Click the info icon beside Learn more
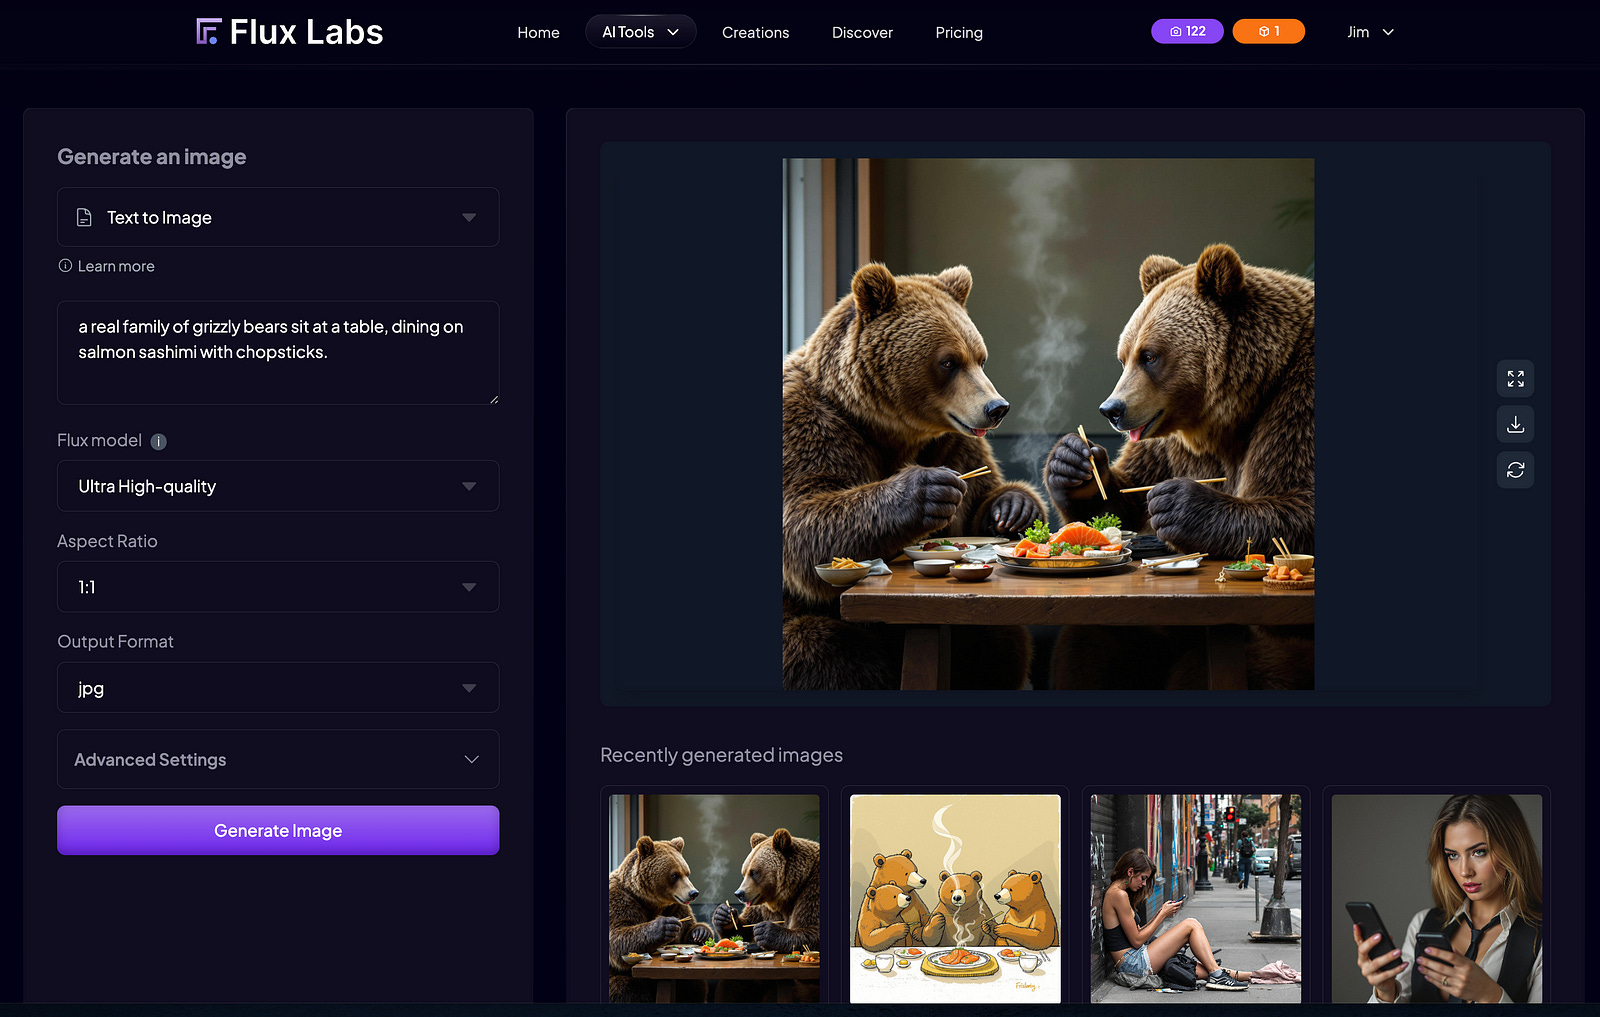The width and height of the screenshot is (1600, 1017). coord(65,265)
